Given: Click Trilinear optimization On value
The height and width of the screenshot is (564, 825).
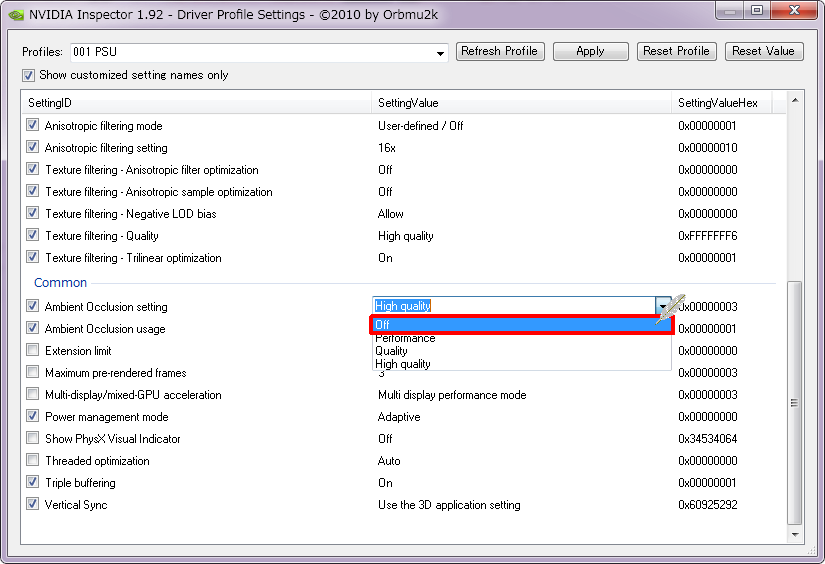Looking at the screenshot, I should 385,258.
